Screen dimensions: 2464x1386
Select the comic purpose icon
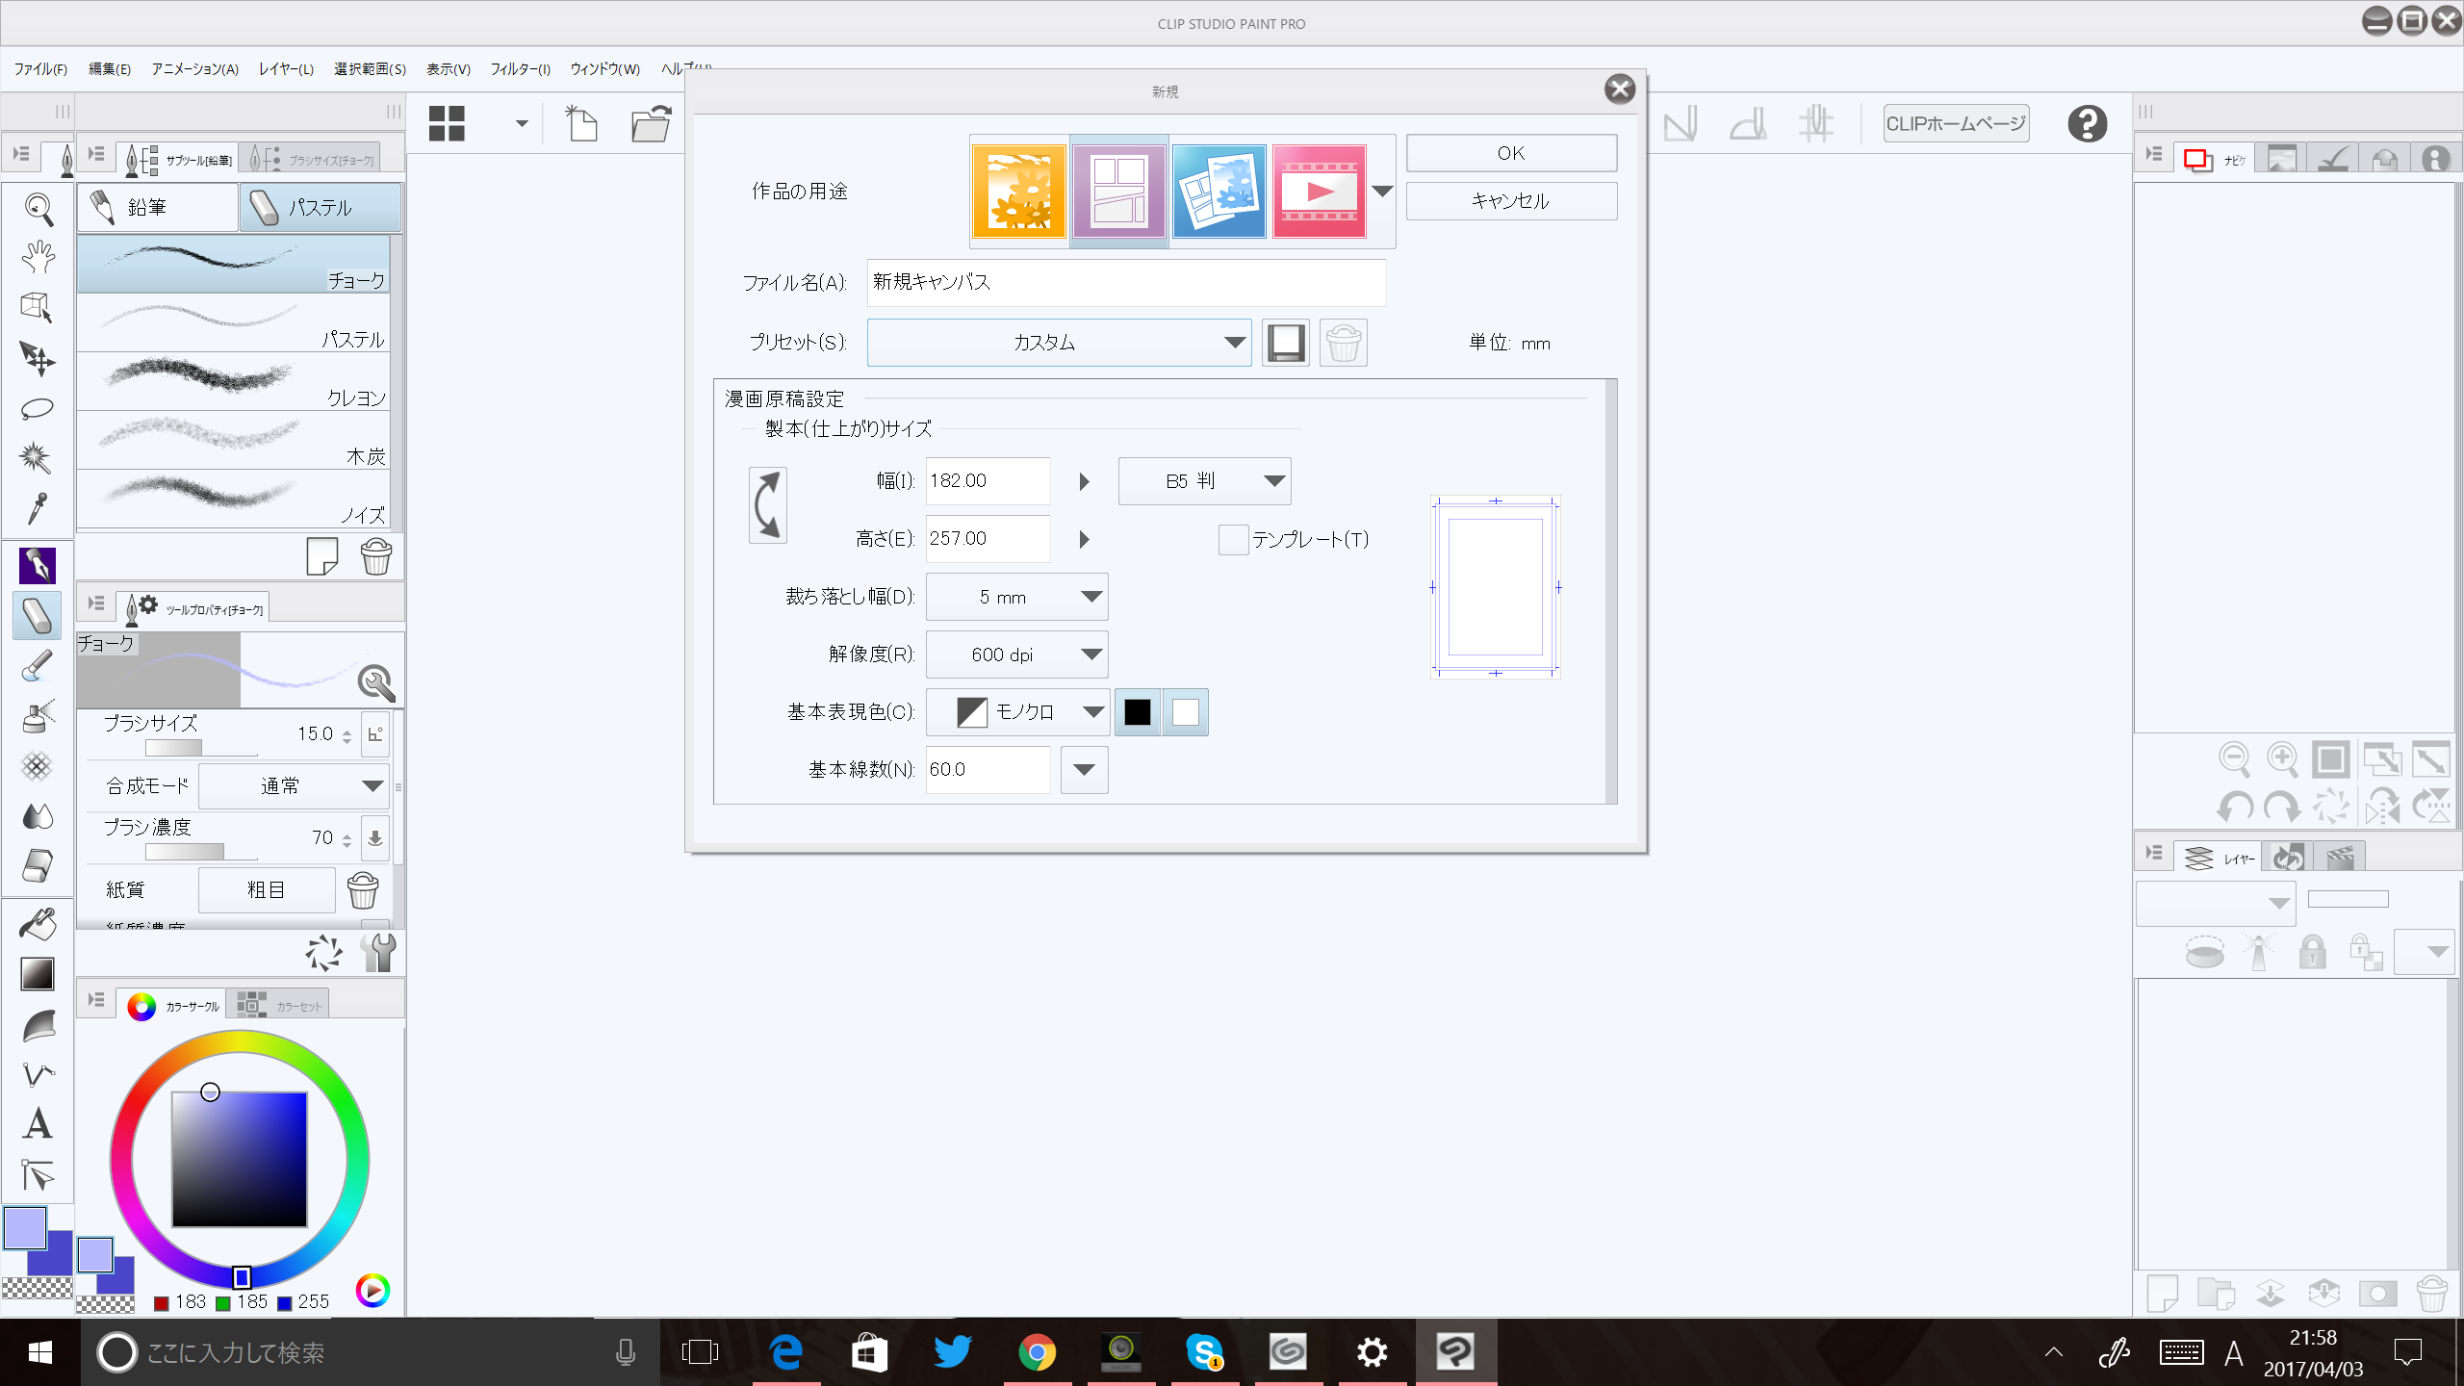click(1118, 191)
